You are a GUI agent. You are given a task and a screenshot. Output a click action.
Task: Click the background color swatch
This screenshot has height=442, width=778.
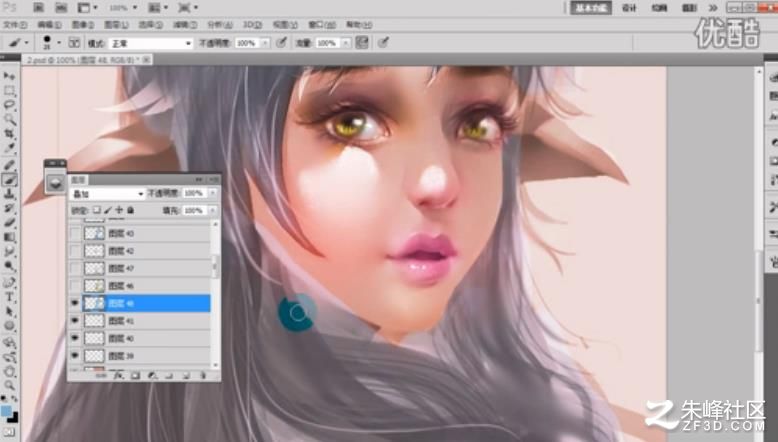[x=13, y=418]
